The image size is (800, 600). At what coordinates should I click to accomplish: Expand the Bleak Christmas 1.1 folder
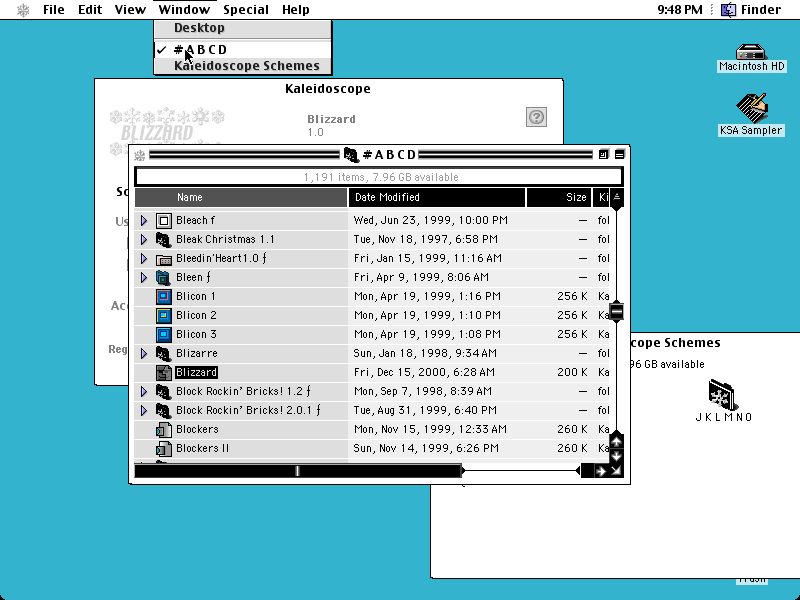pos(144,239)
